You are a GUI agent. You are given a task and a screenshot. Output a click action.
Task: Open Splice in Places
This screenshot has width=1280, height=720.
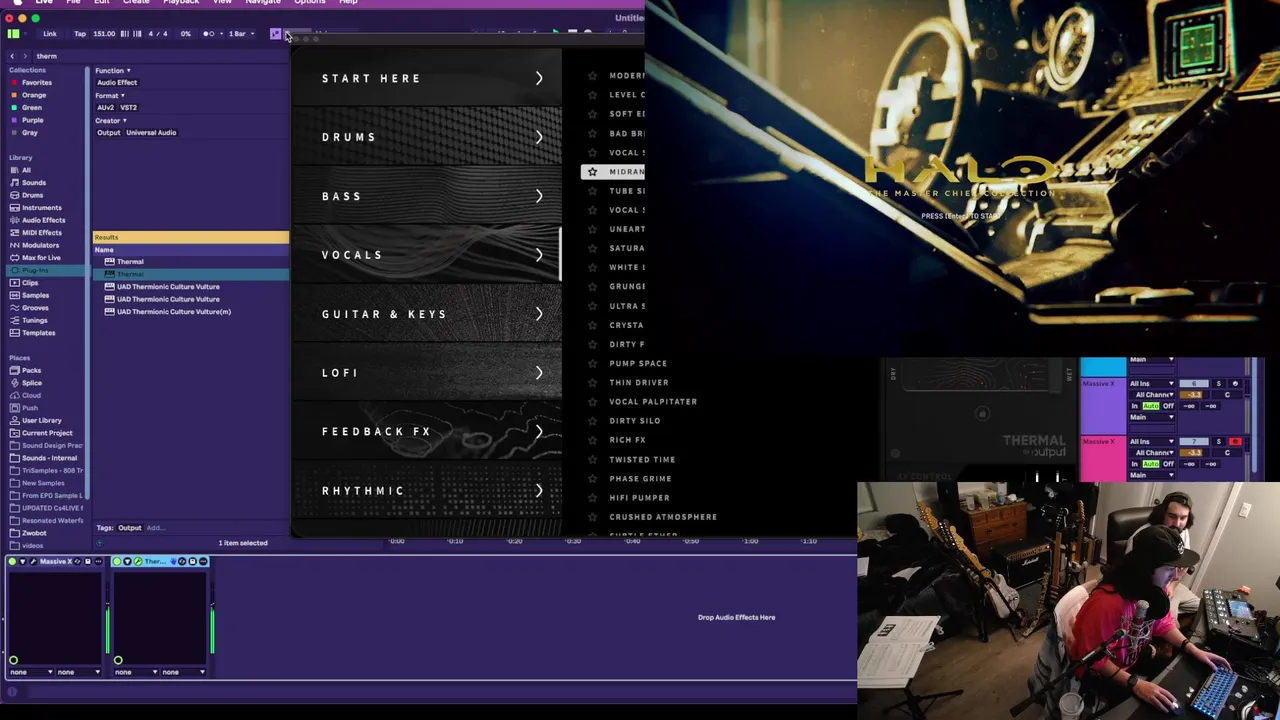click(32, 383)
